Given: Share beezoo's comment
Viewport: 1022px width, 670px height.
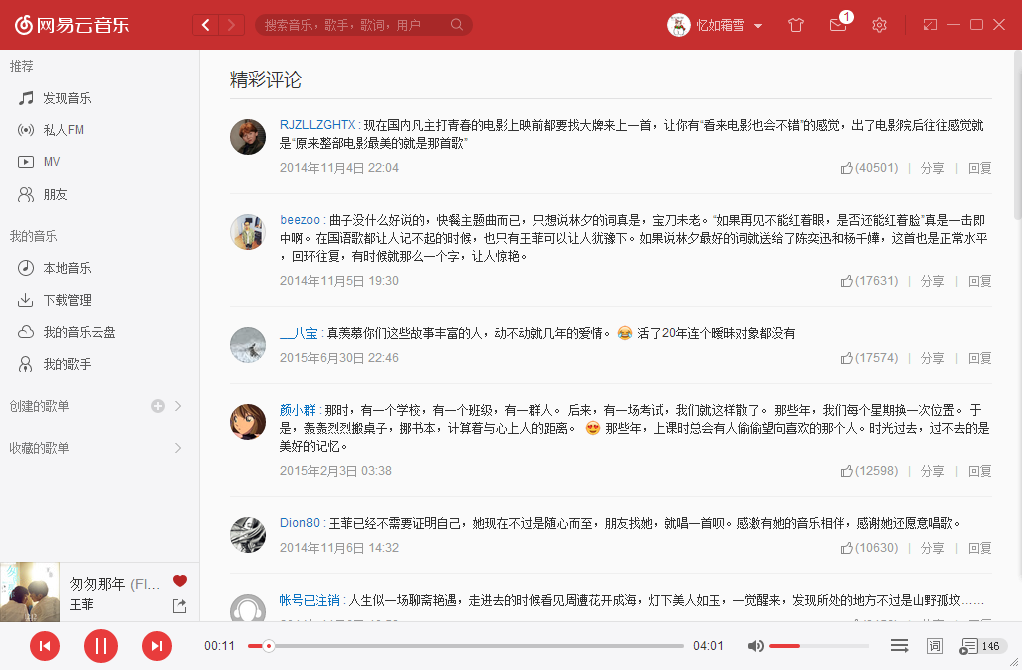Looking at the screenshot, I should 932,281.
